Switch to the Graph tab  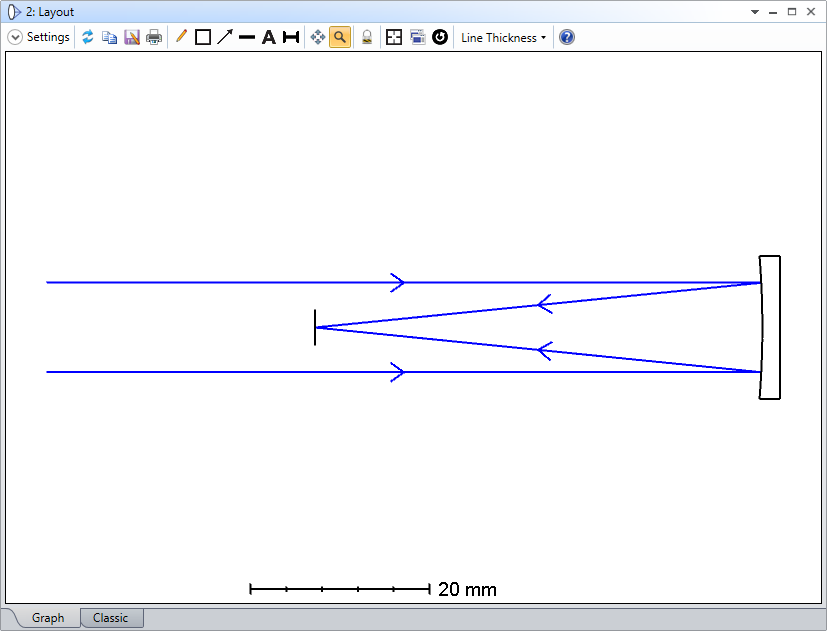[x=48, y=618]
